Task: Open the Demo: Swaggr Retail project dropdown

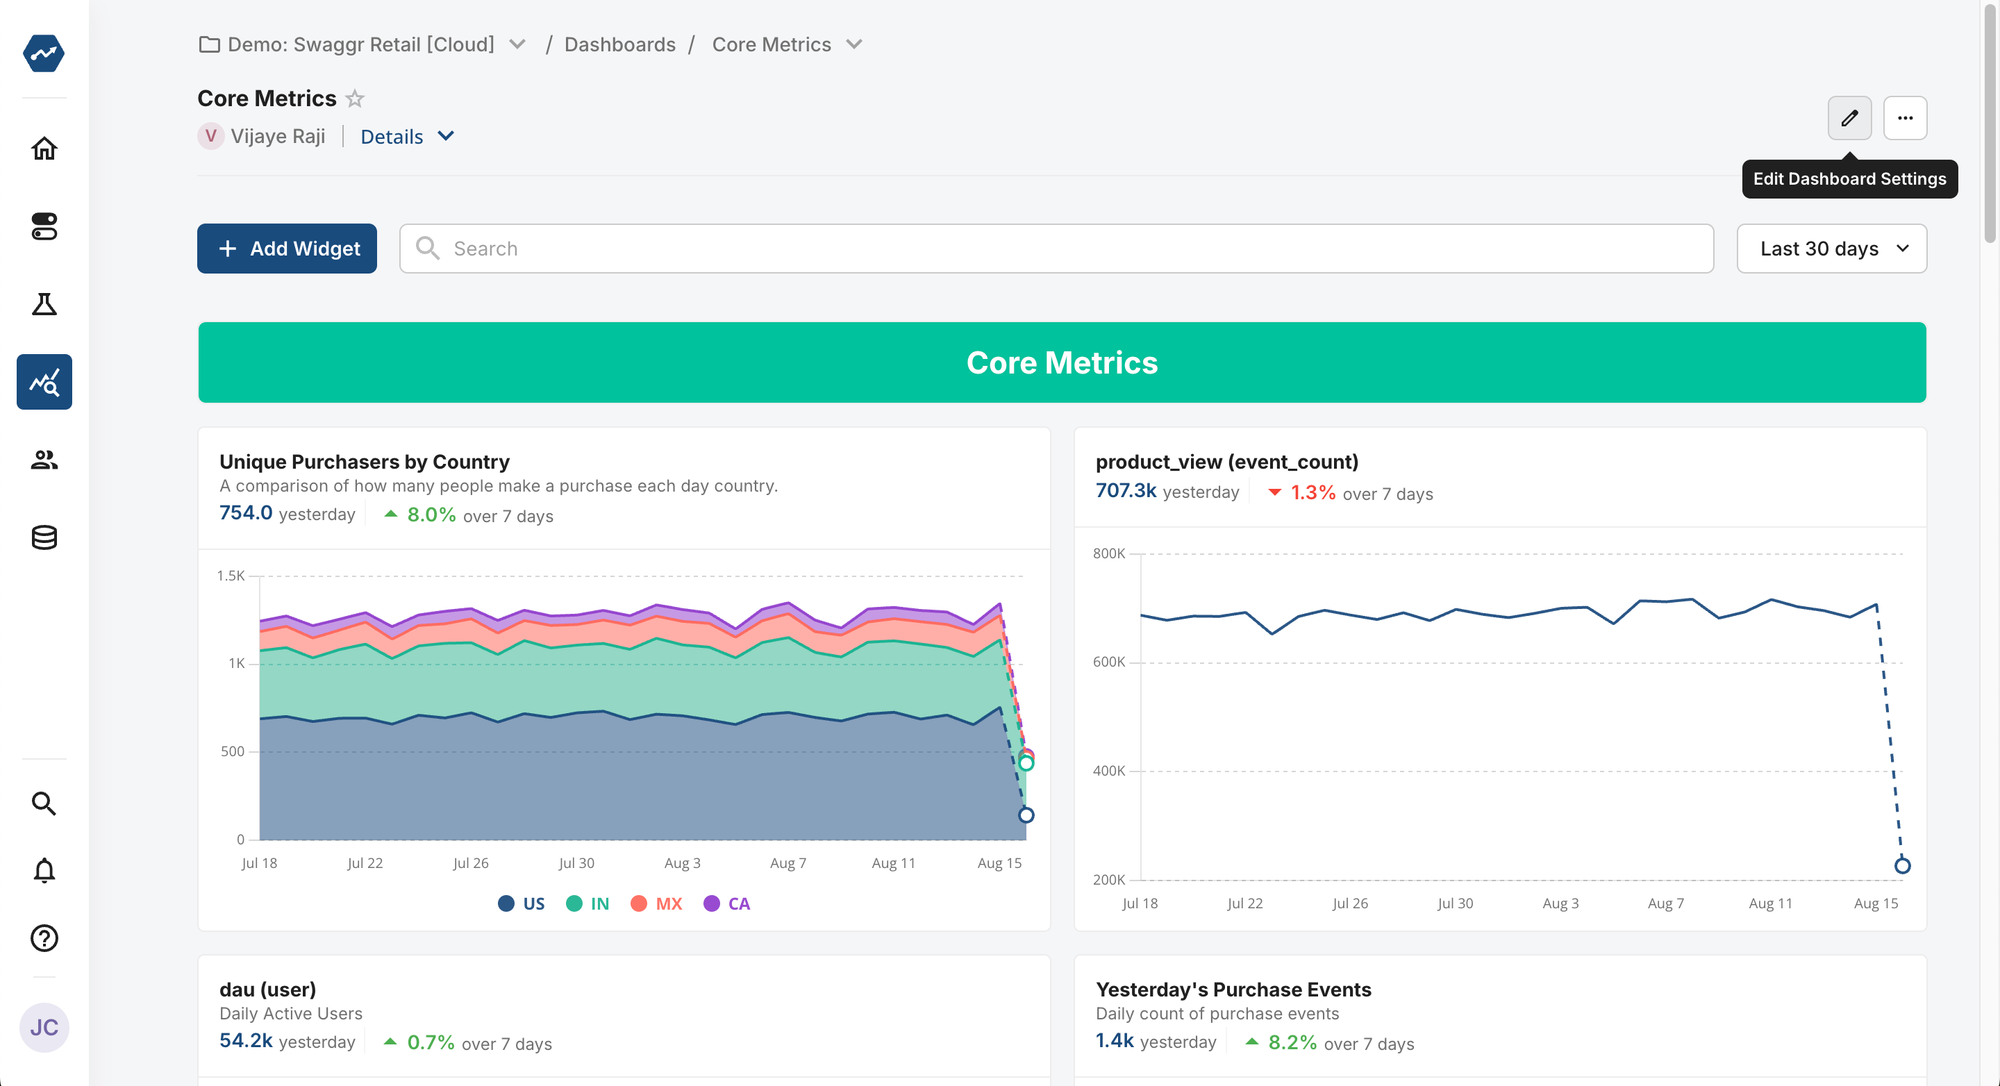Action: [x=517, y=44]
